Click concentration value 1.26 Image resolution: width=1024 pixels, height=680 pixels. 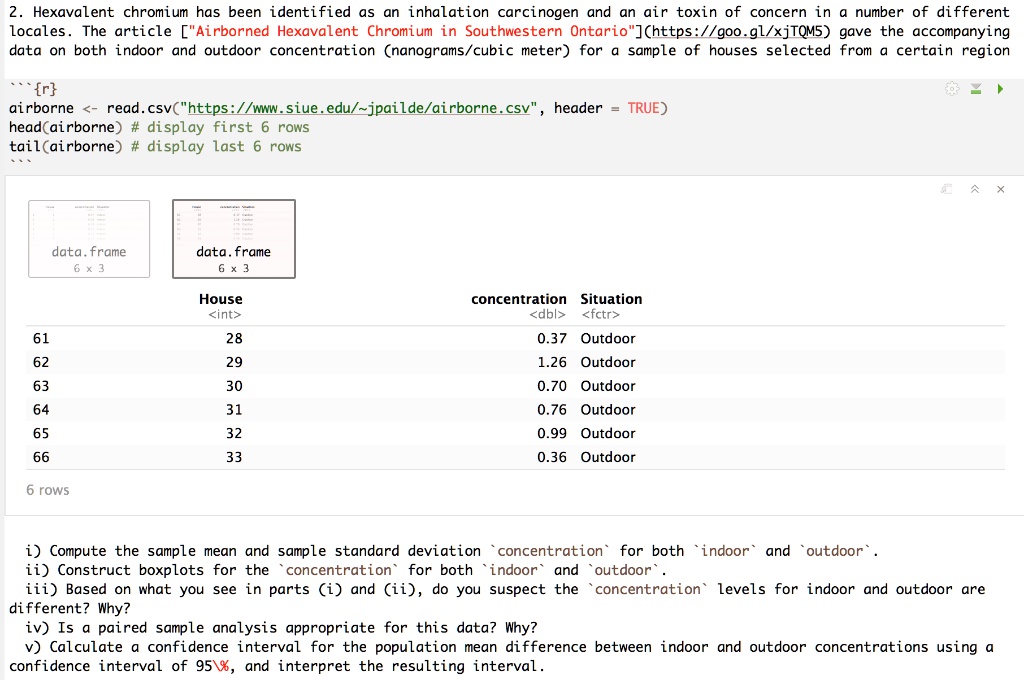552,362
